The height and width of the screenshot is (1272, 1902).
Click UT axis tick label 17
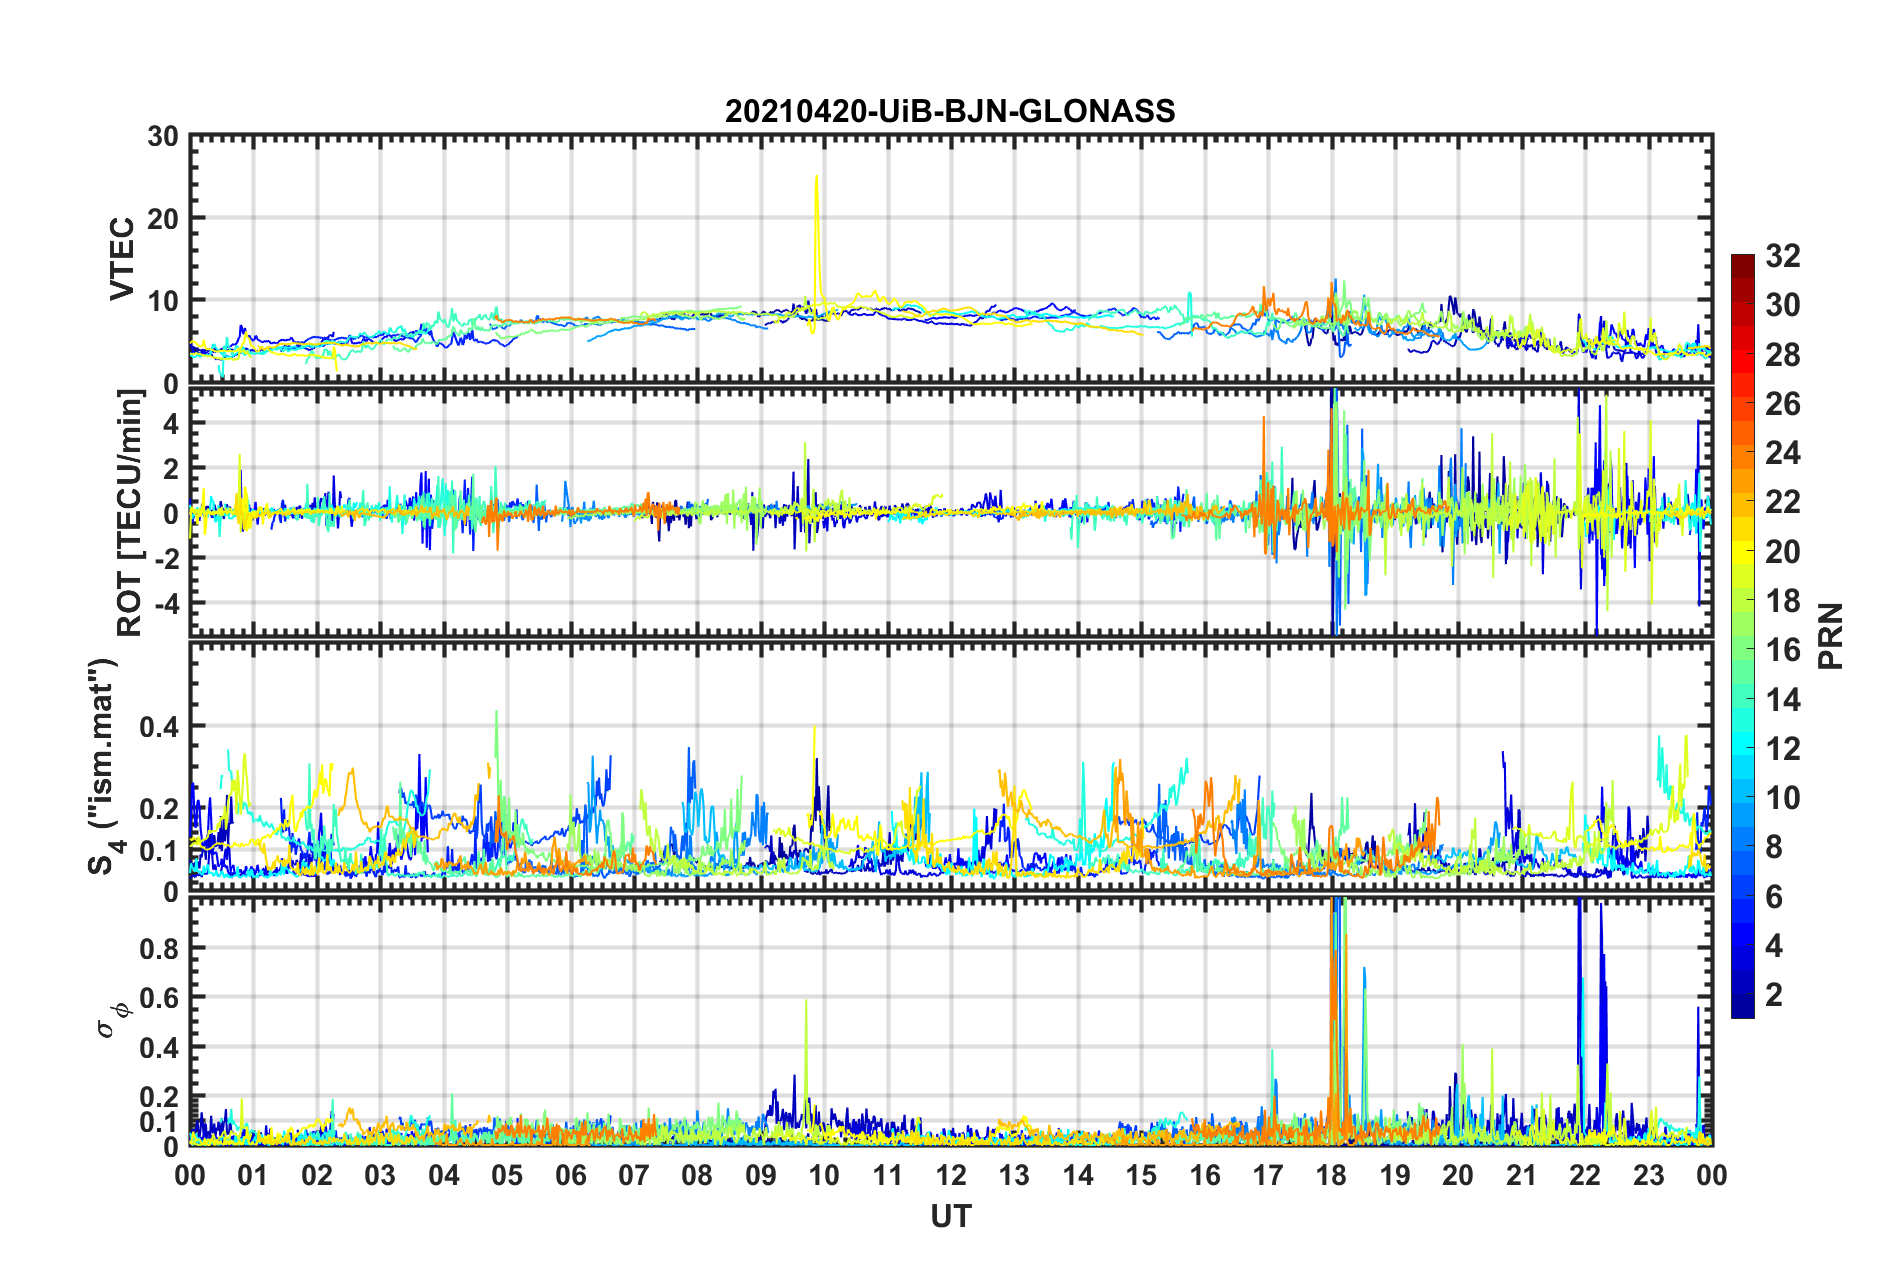(1268, 1175)
